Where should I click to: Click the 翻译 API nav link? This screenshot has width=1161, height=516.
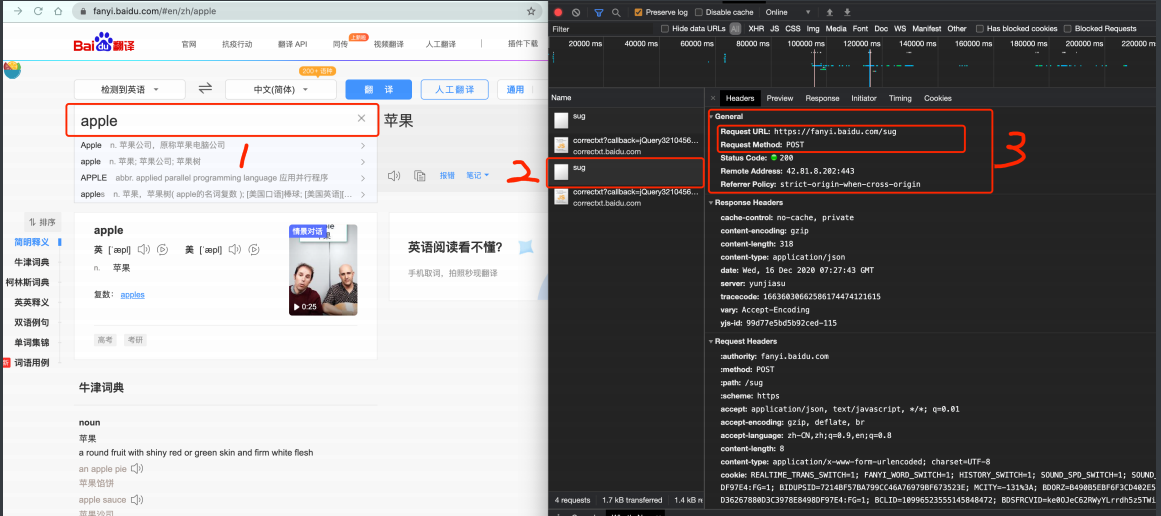click(292, 44)
